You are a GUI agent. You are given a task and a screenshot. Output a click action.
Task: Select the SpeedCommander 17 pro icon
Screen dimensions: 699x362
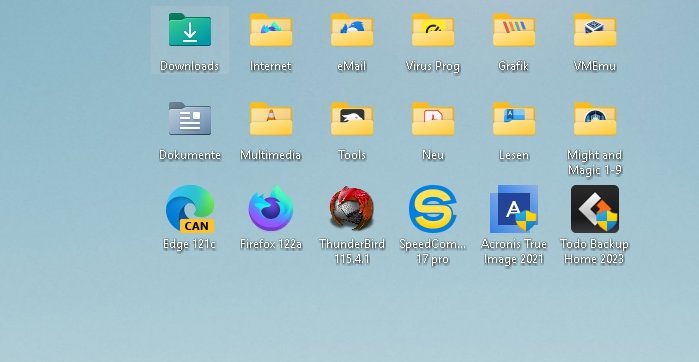coord(433,209)
